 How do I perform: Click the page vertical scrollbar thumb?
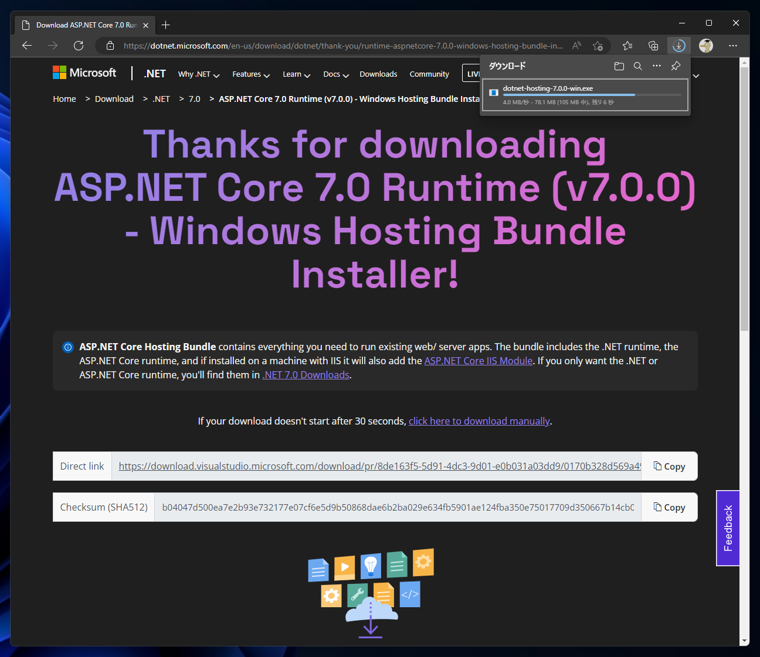coord(744,199)
